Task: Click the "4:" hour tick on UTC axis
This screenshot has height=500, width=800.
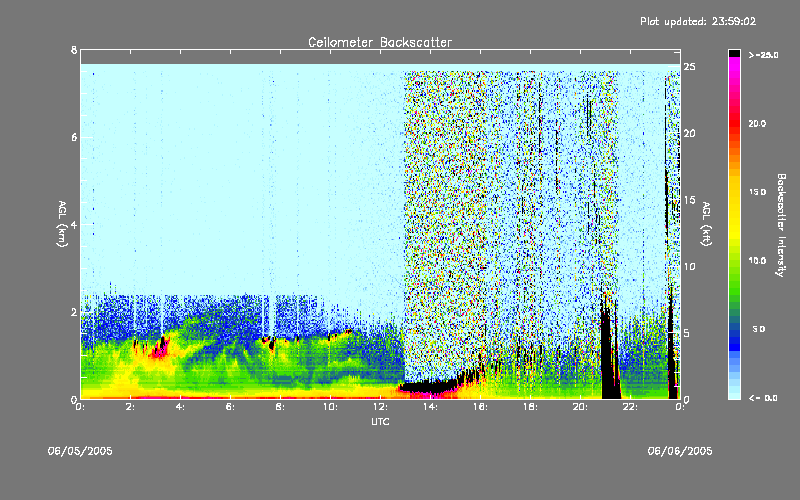Action: (180, 407)
